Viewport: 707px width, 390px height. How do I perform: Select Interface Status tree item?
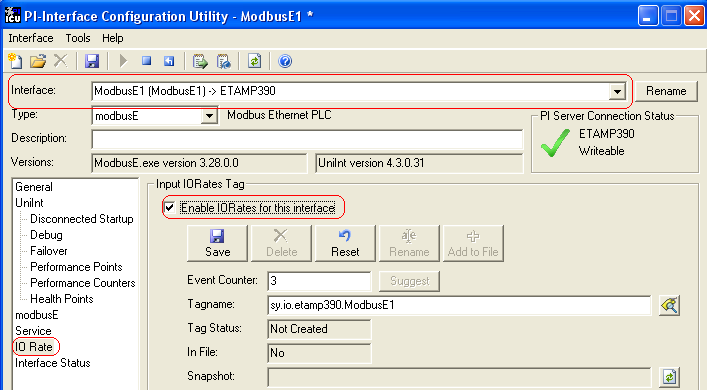point(53,363)
